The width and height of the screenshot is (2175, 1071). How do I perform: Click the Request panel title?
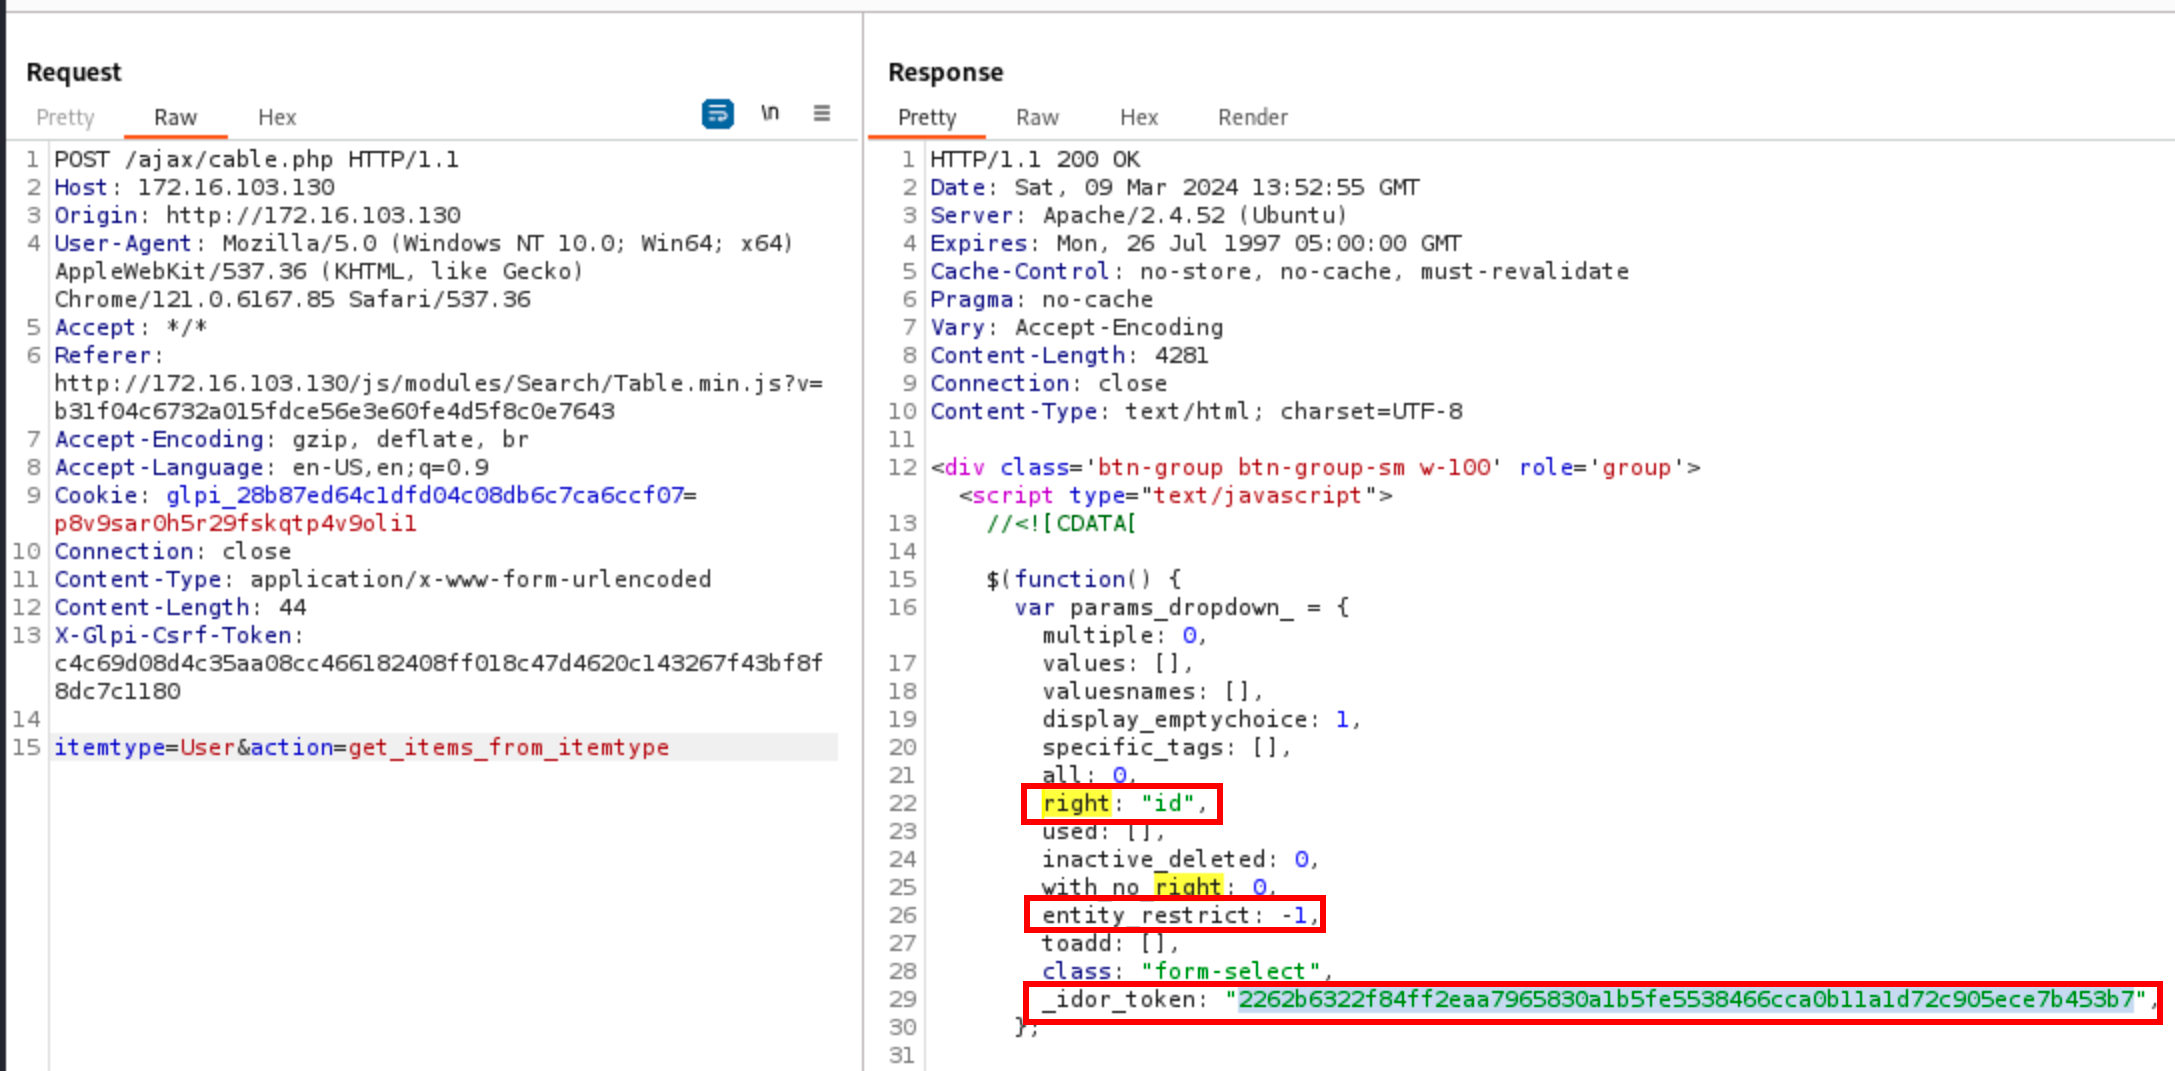point(74,72)
